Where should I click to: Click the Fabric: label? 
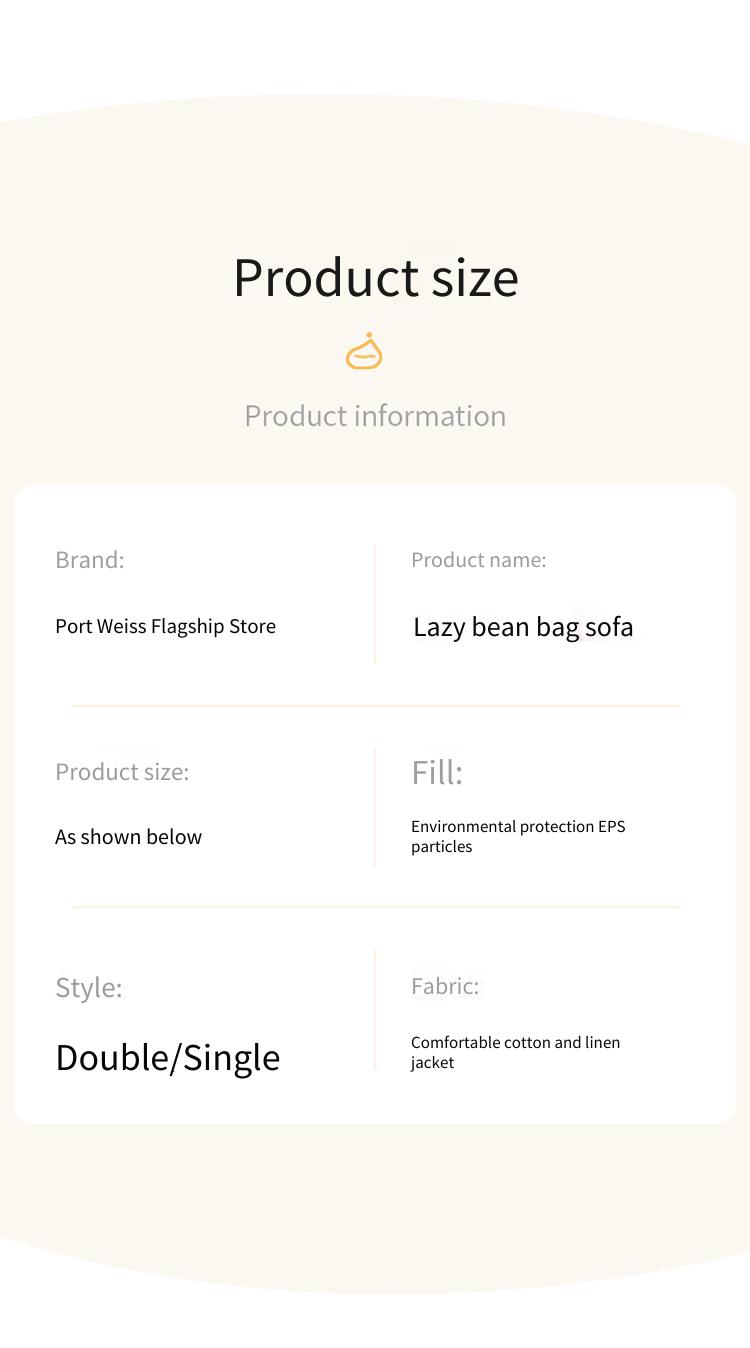coord(445,986)
